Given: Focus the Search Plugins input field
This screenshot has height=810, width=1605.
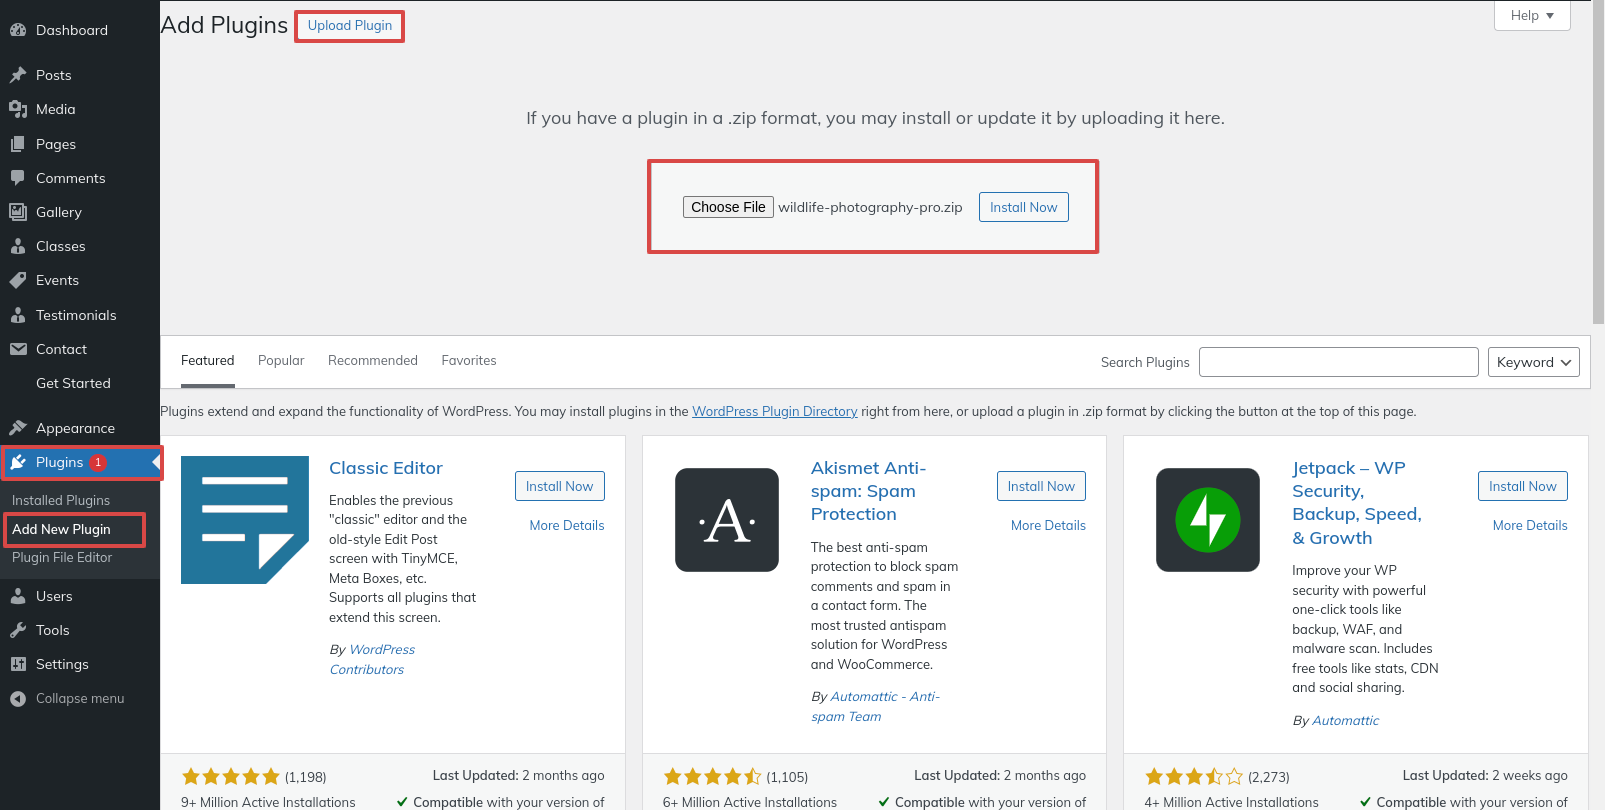Looking at the screenshot, I should (x=1339, y=362).
